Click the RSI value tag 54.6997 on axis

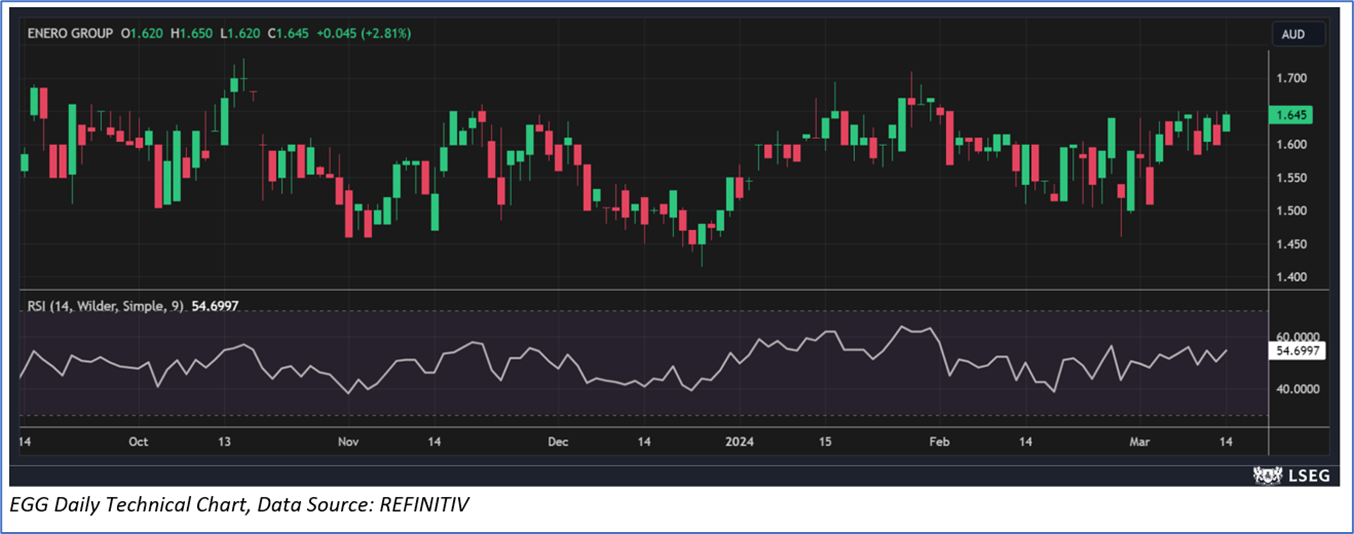point(1297,351)
